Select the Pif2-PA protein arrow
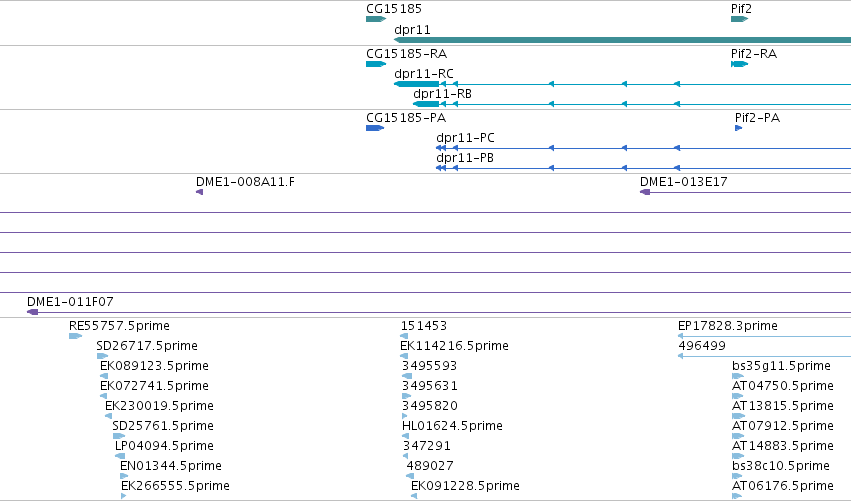 738,128
